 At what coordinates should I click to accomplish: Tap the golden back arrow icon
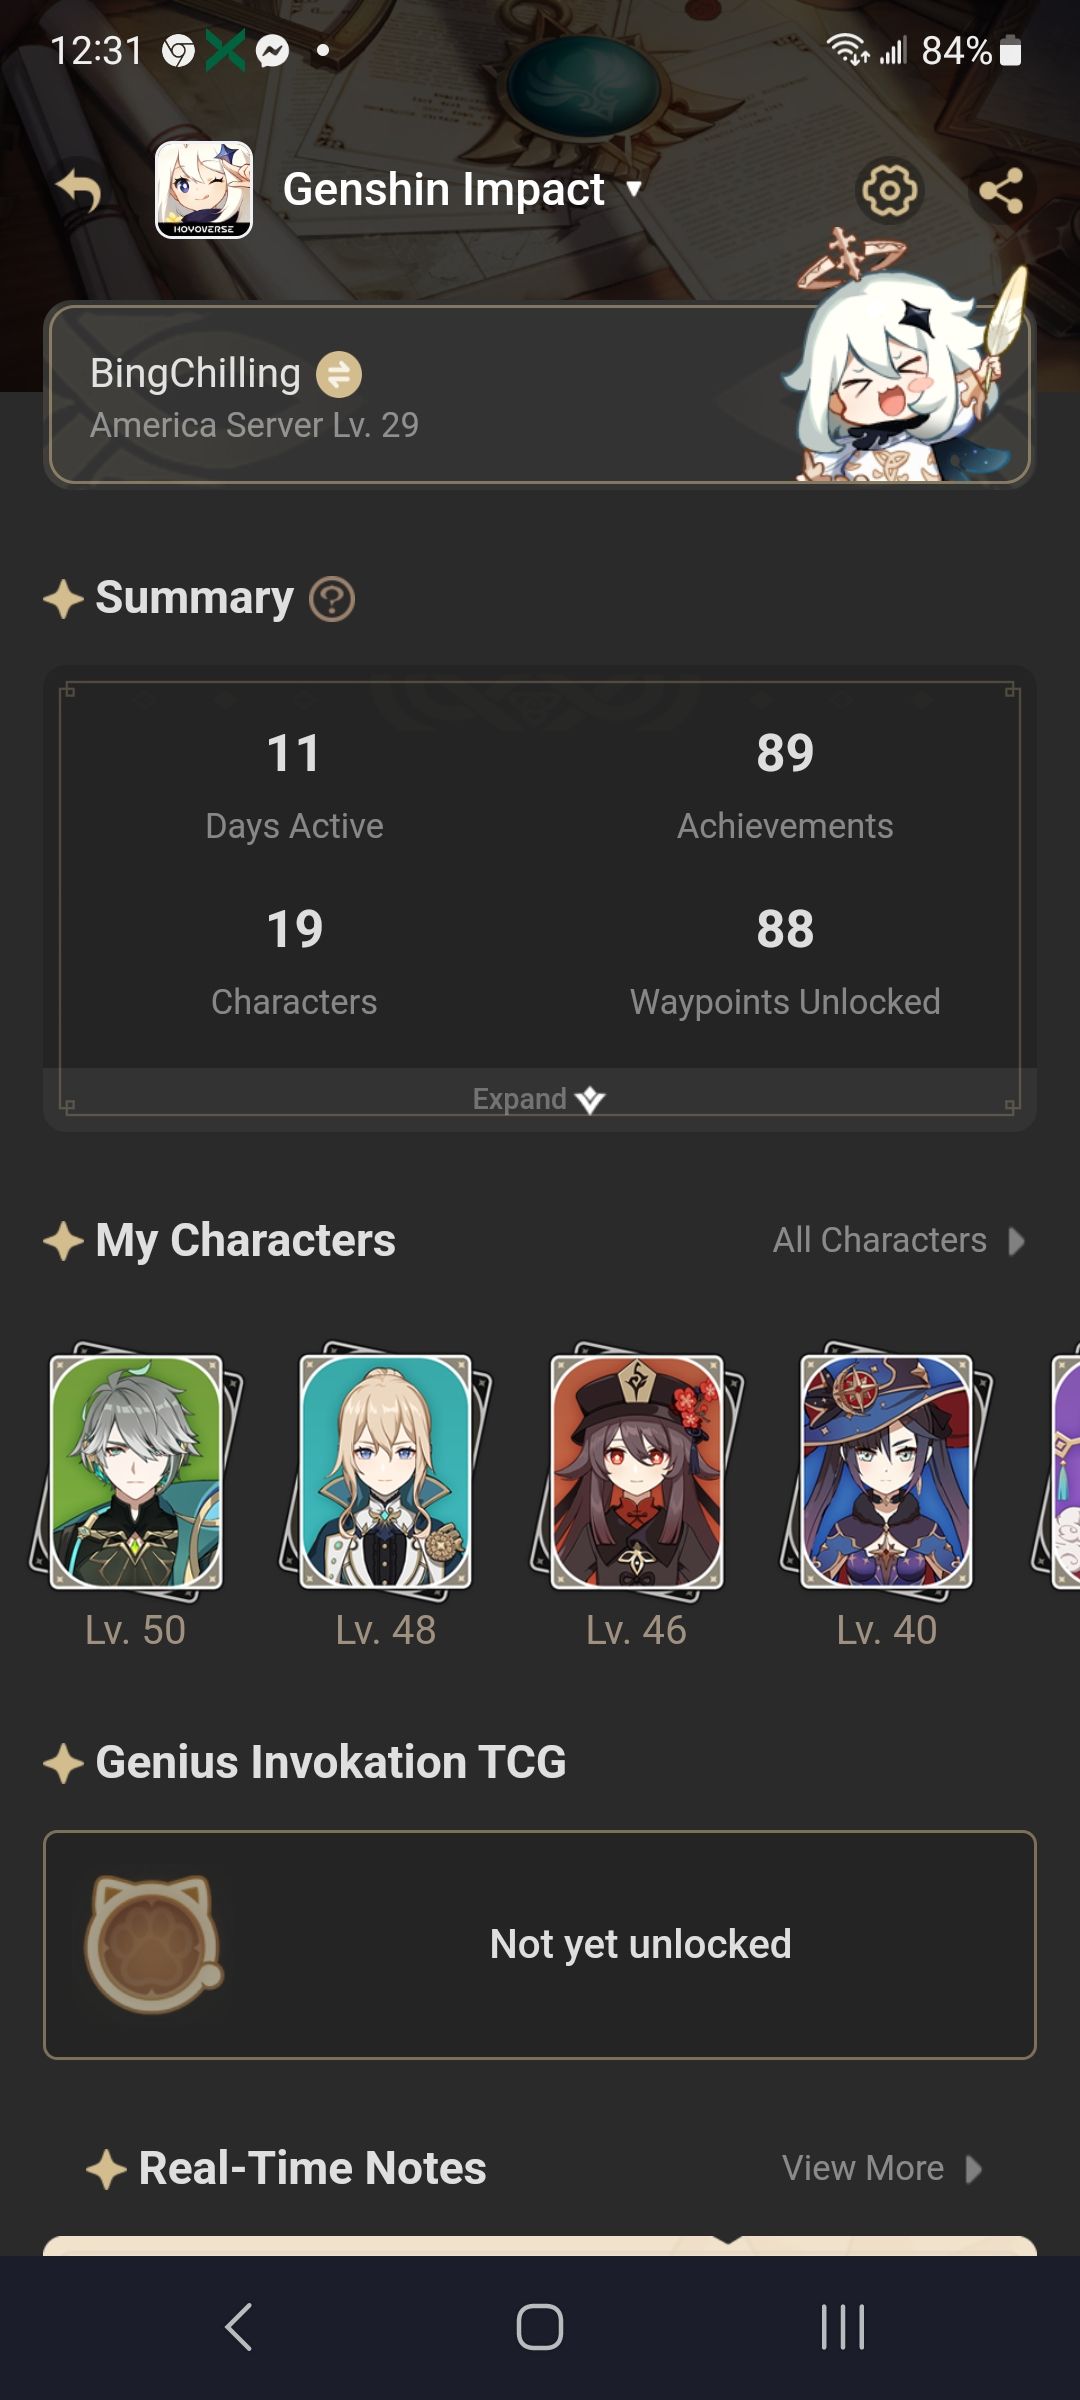coord(79,190)
